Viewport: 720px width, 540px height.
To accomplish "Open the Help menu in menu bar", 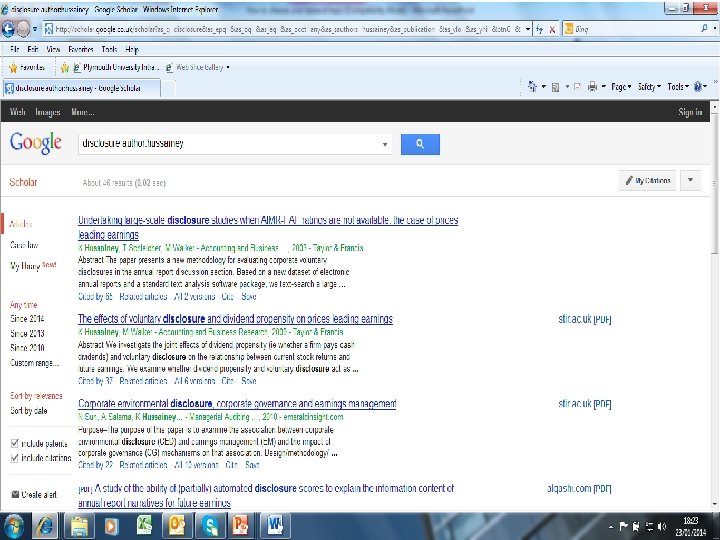I will [132, 49].
